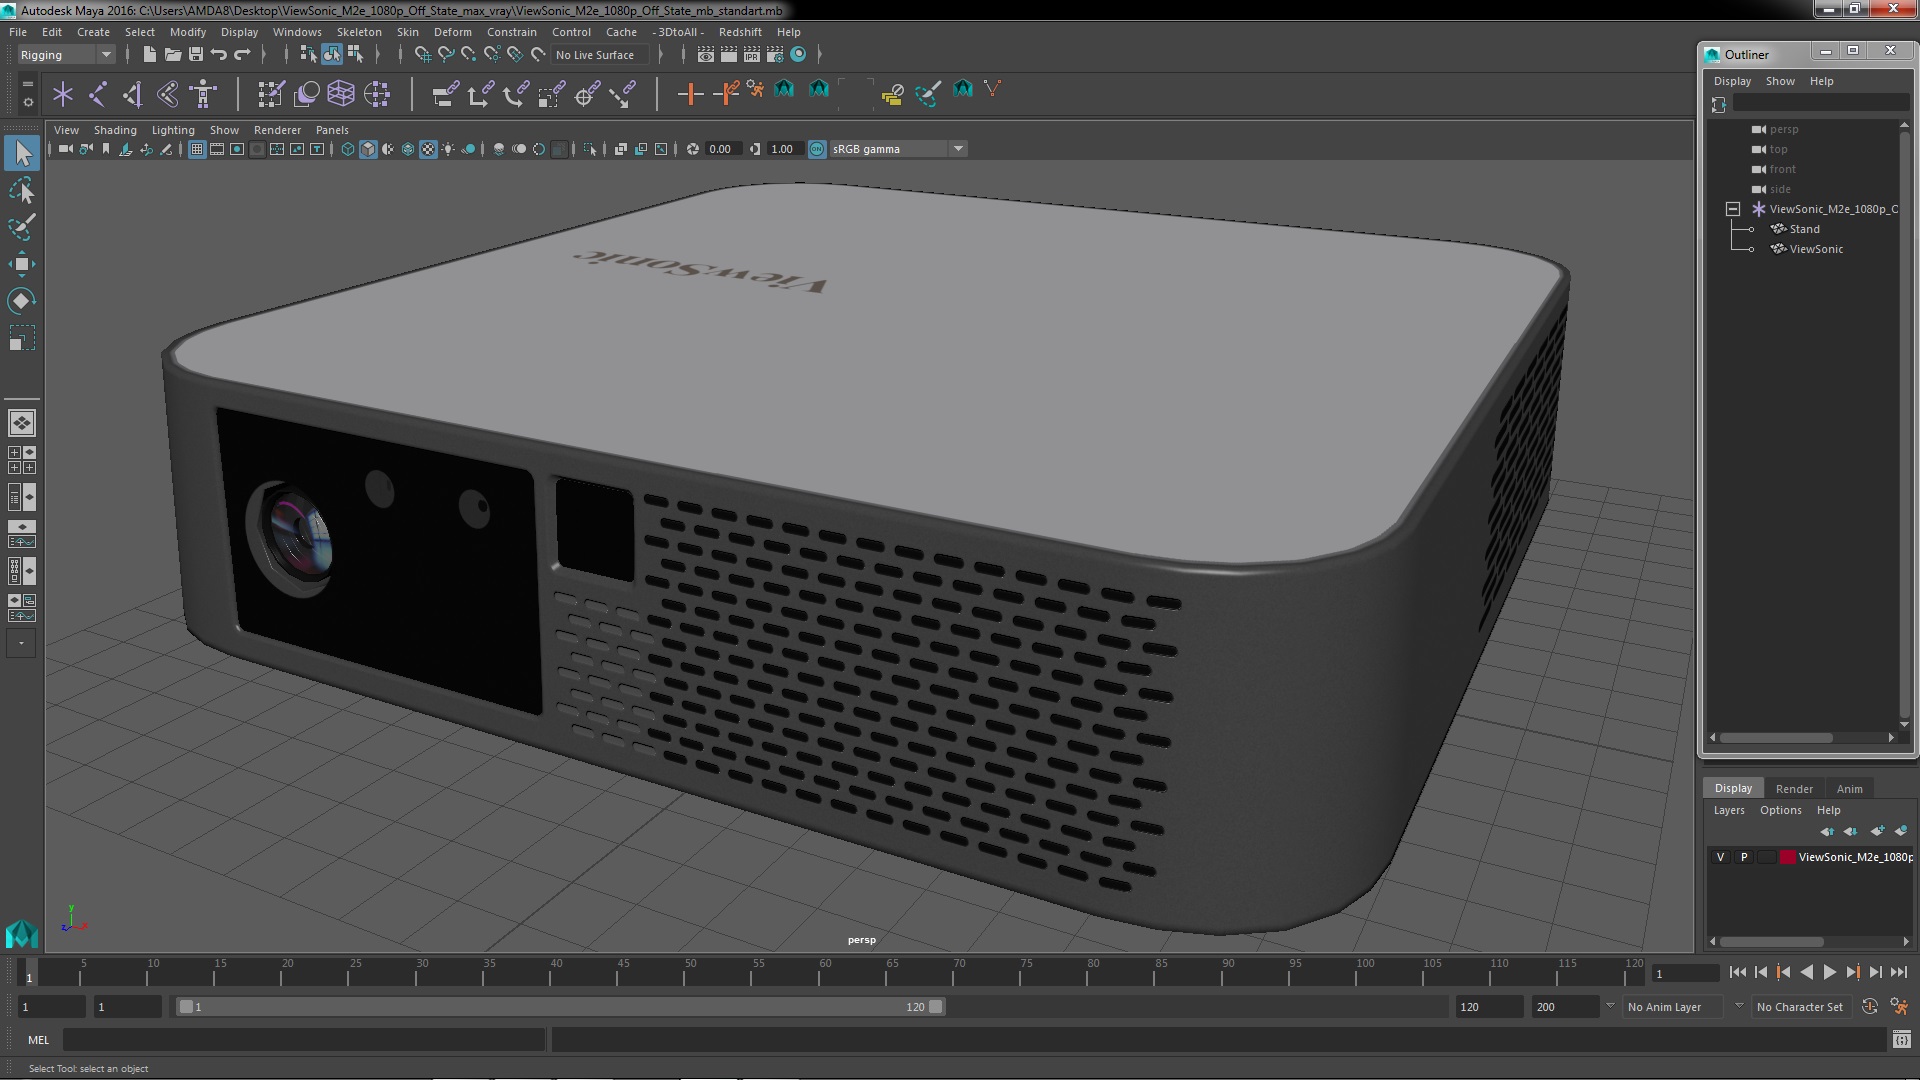This screenshot has height=1080, width=1920.
Task: Create new scene from toolbar
Action: click(149, 55)
